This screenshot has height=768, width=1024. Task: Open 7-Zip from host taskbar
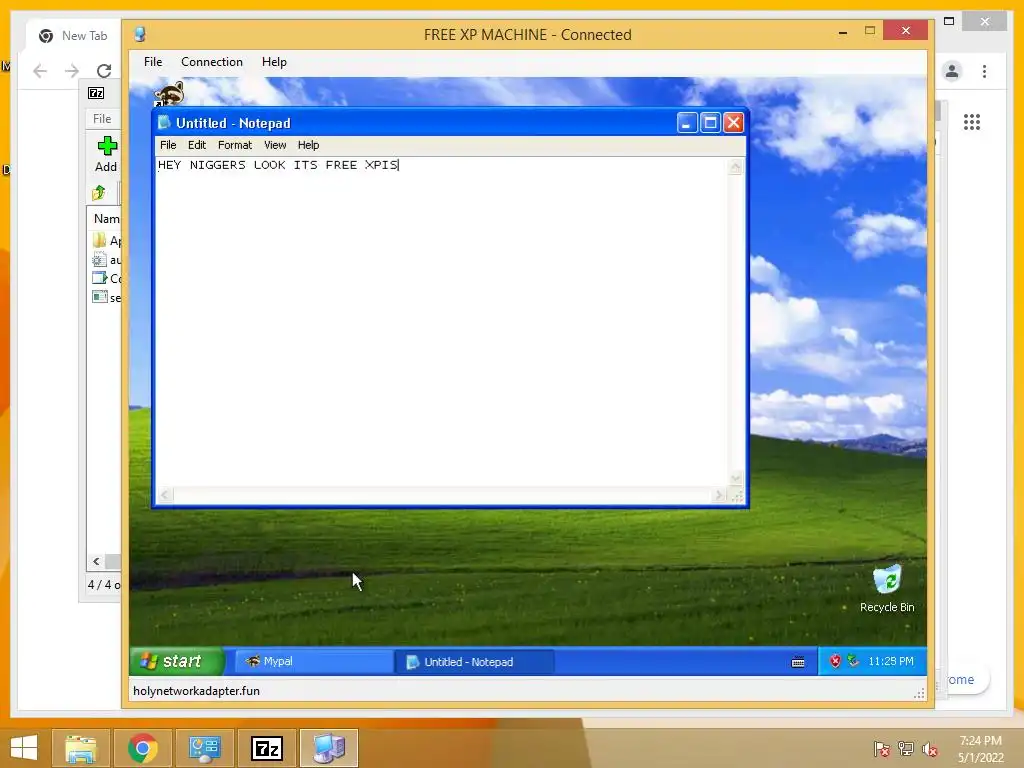coord(267,748)
